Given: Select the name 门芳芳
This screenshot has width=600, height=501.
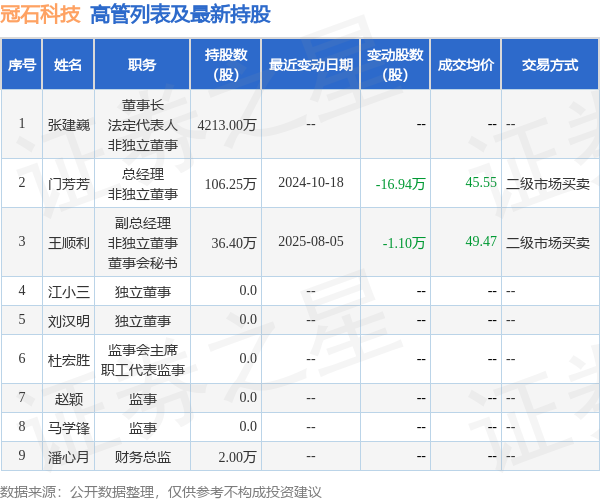Looking at the screenshot, I should pyautogui.click(x=69, y=184).
